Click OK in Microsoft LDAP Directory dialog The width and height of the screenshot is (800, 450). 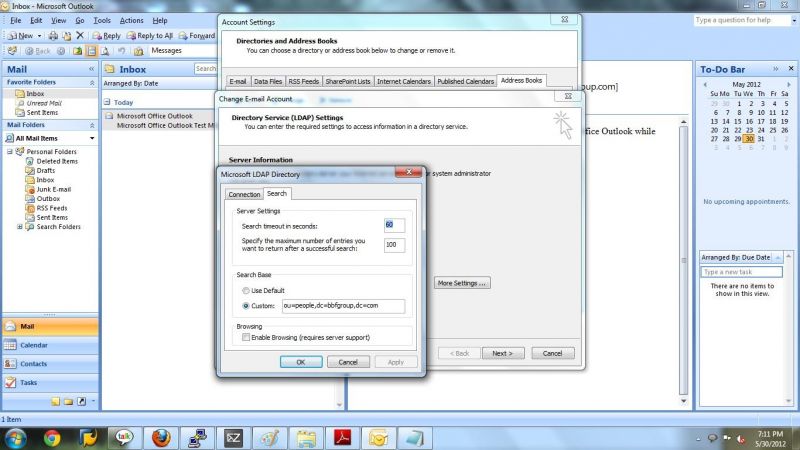301,362
